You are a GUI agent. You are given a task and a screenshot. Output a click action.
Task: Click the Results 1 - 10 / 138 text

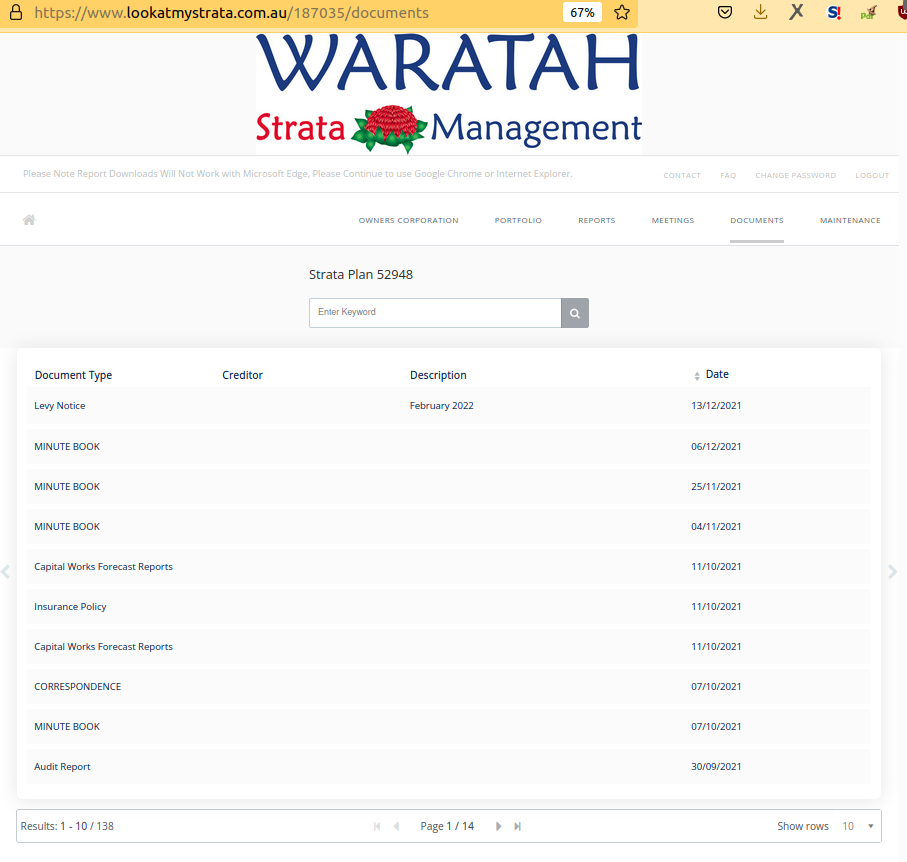(x=67, y=826)
